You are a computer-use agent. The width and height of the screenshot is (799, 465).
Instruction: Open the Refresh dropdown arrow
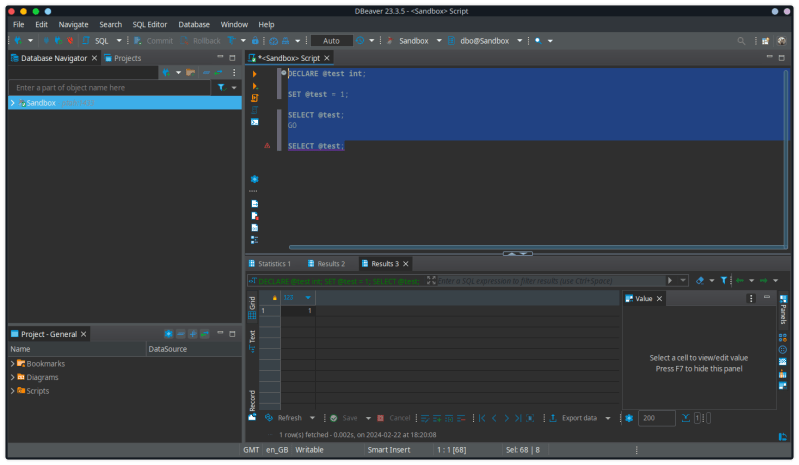[x=312, y=418]
